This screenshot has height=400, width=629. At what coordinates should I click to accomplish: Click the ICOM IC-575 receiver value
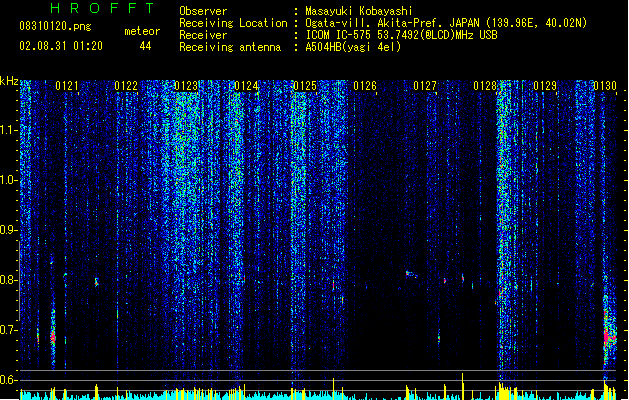coord(402,35)
